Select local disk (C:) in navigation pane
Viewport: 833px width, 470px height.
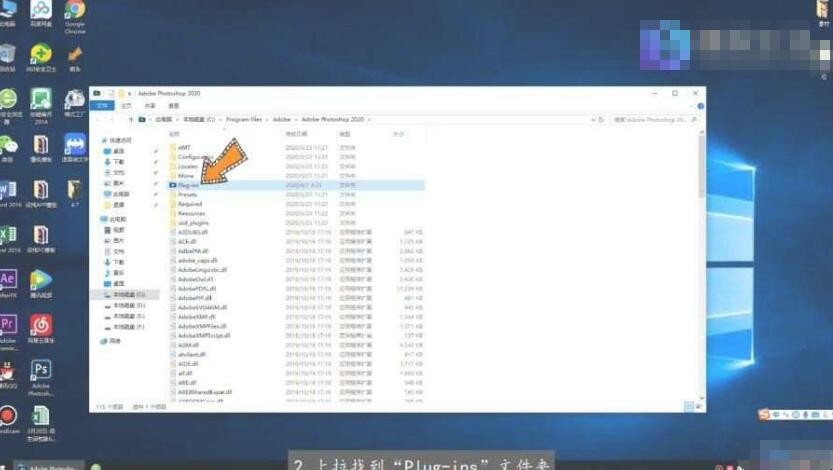tap(128, 295)
